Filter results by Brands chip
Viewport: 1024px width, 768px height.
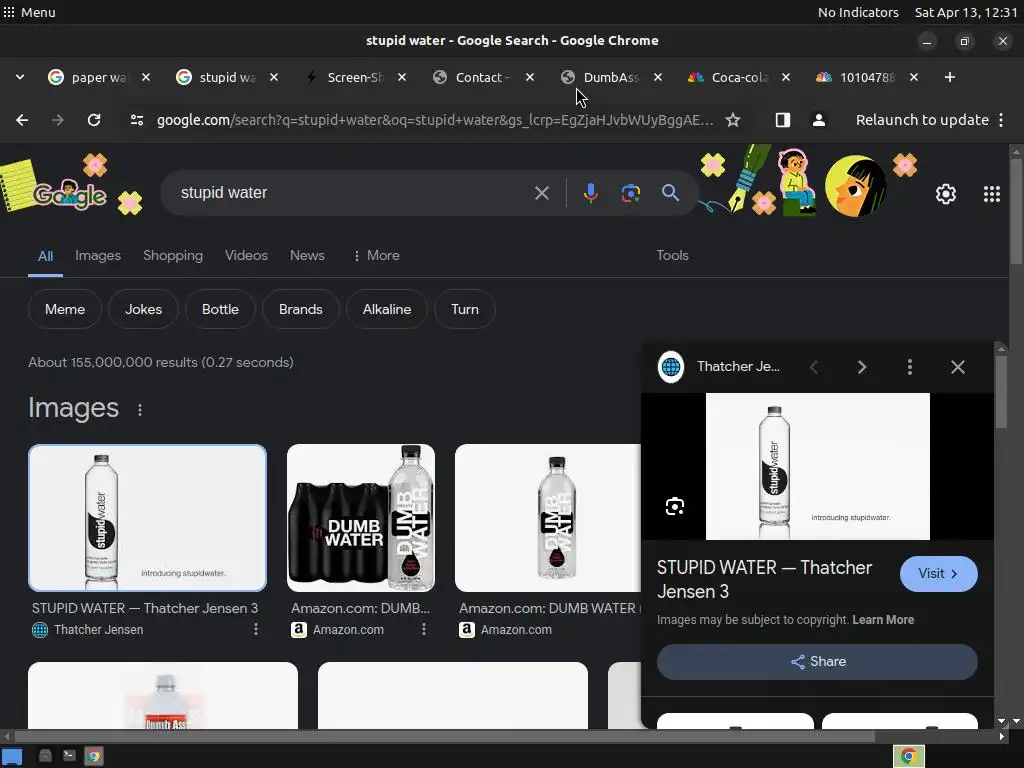tap(300, 309)
